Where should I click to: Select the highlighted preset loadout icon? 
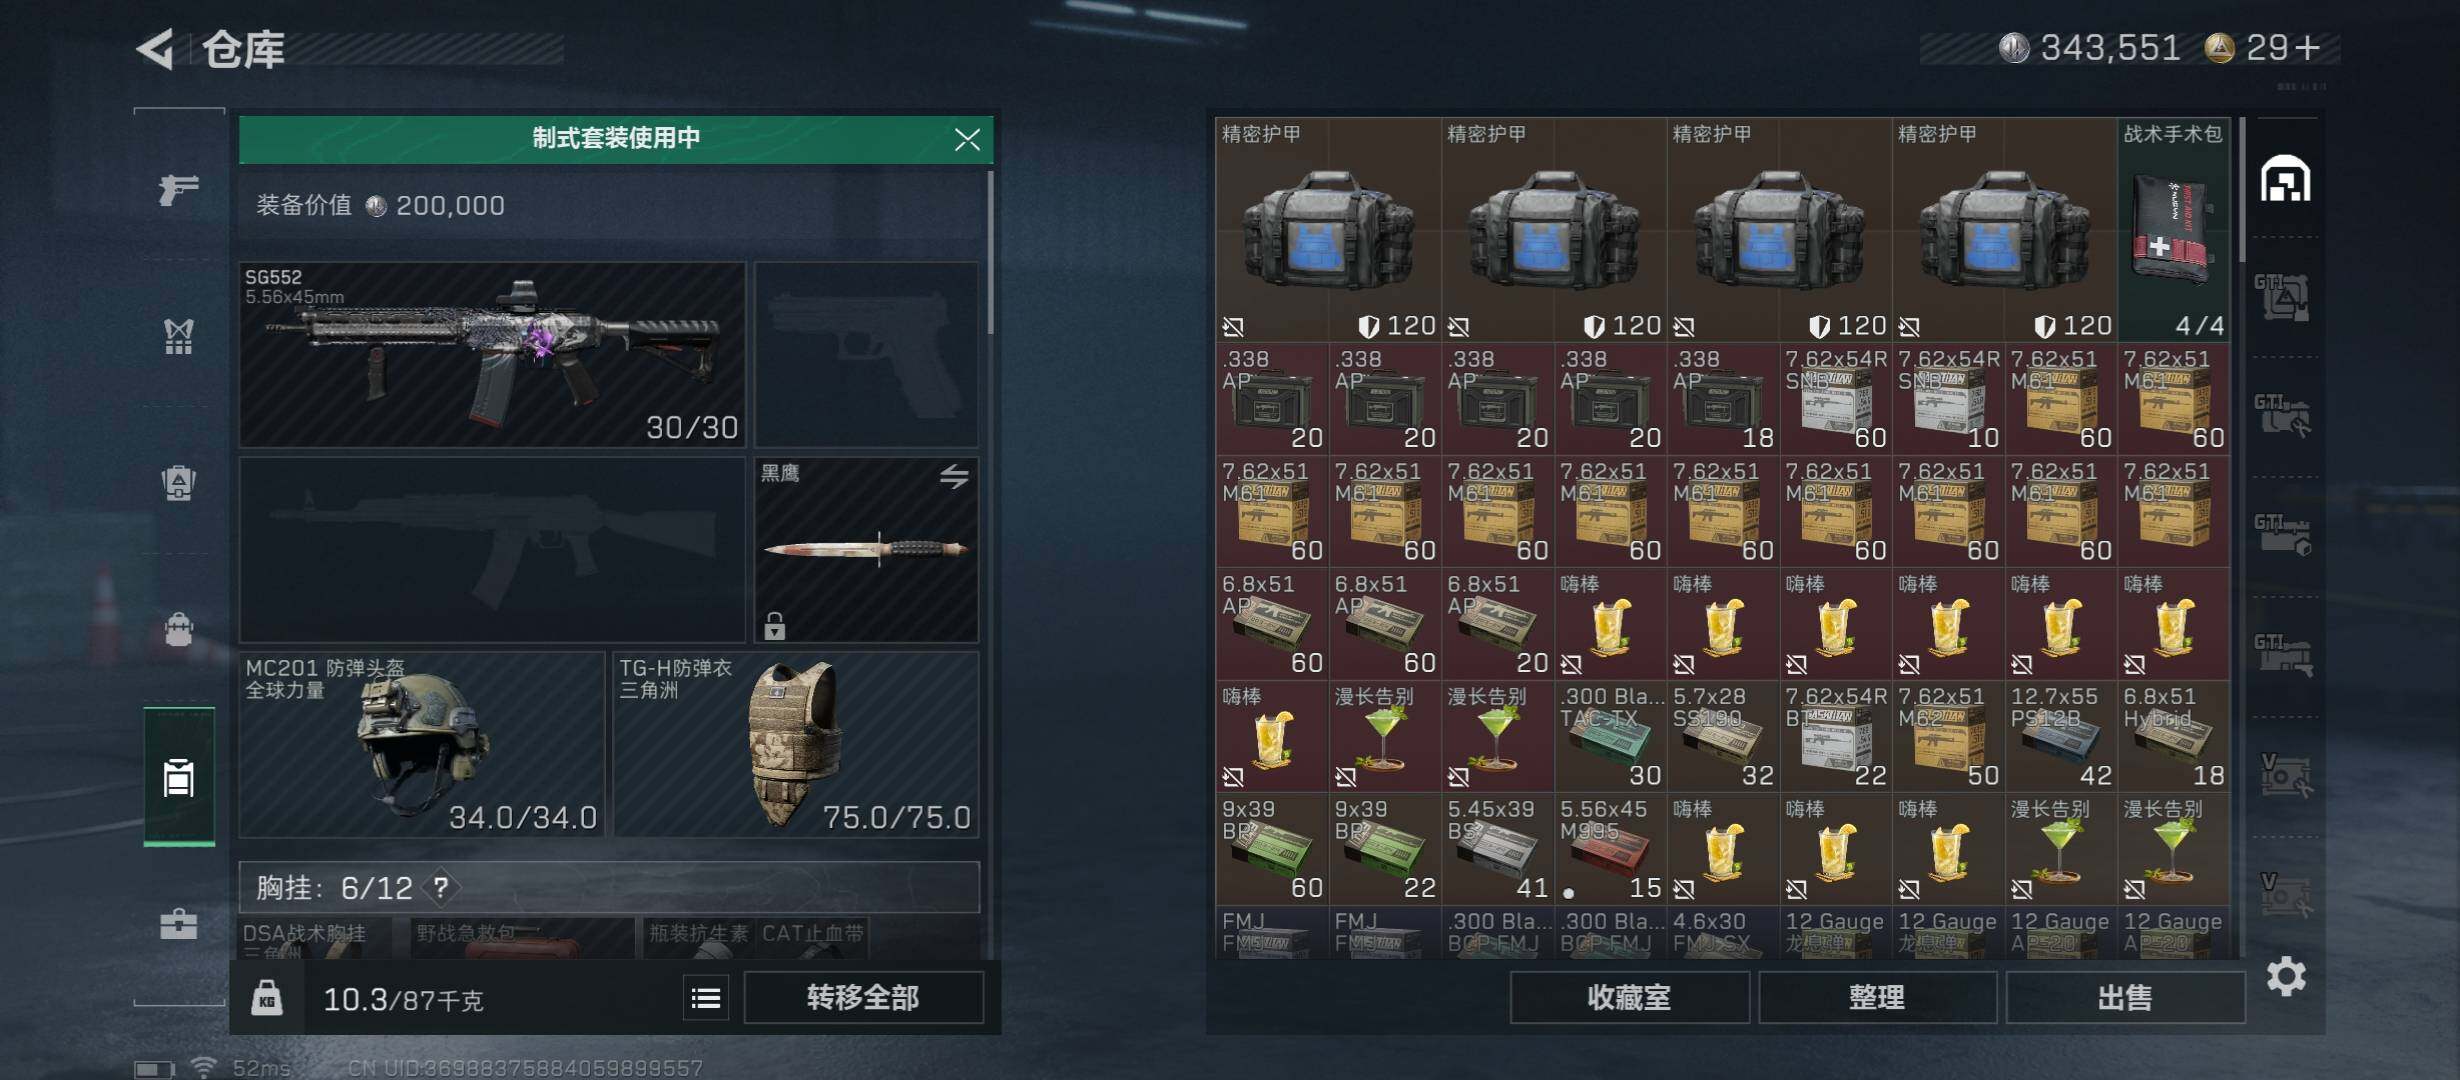coord(179,776)
